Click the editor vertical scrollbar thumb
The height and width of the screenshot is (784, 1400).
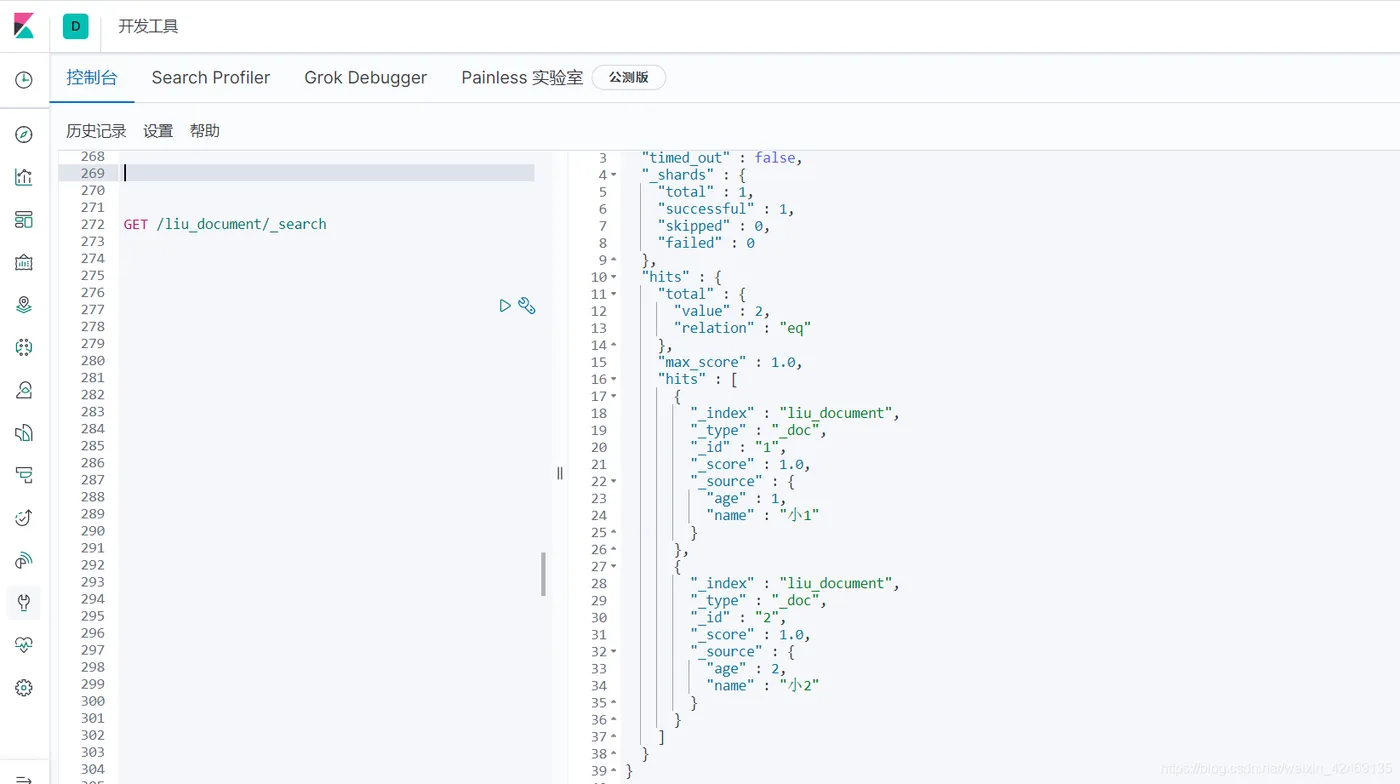(x=544, y=574)
